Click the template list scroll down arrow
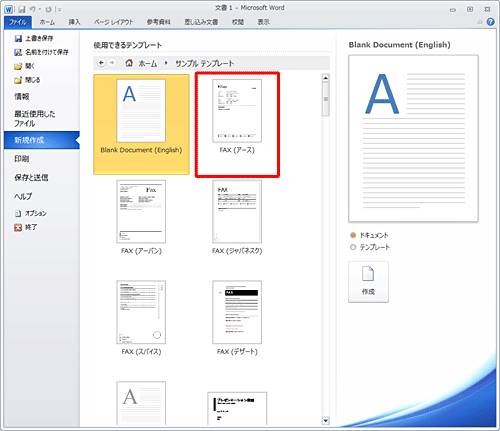The image size is (500, 431). [x=326, y=421]
